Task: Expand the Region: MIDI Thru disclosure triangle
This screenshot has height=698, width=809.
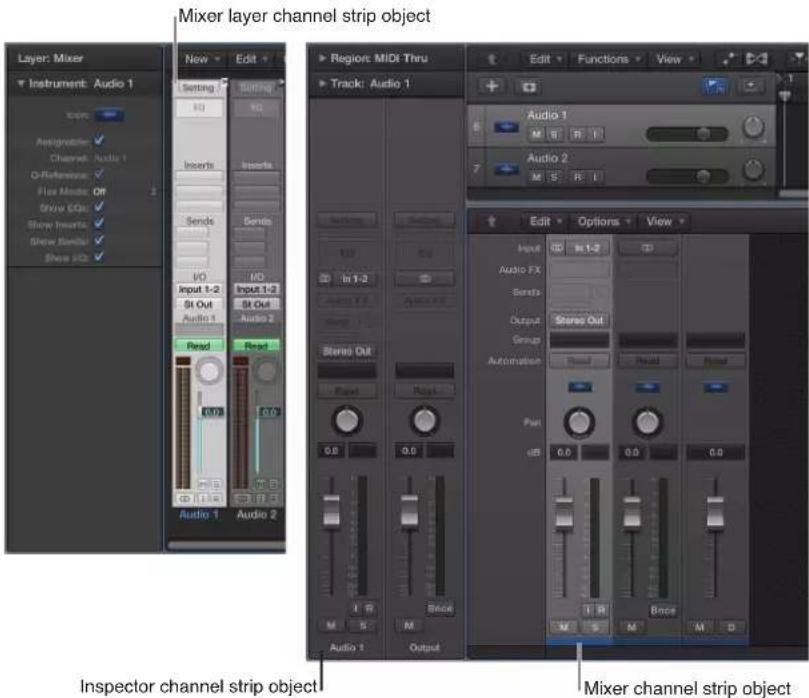Action: click(x=322, y=58)
